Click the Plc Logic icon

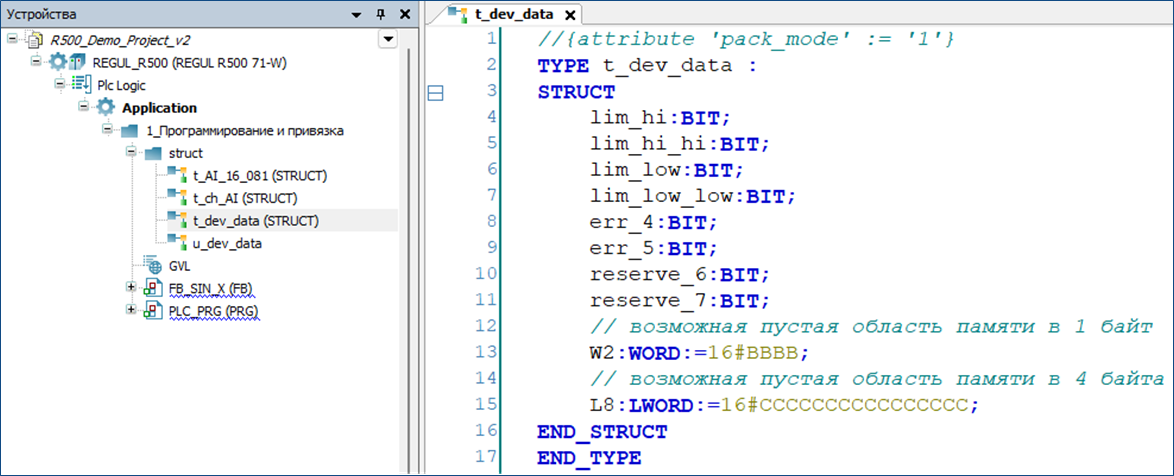(x=80, y=85)
